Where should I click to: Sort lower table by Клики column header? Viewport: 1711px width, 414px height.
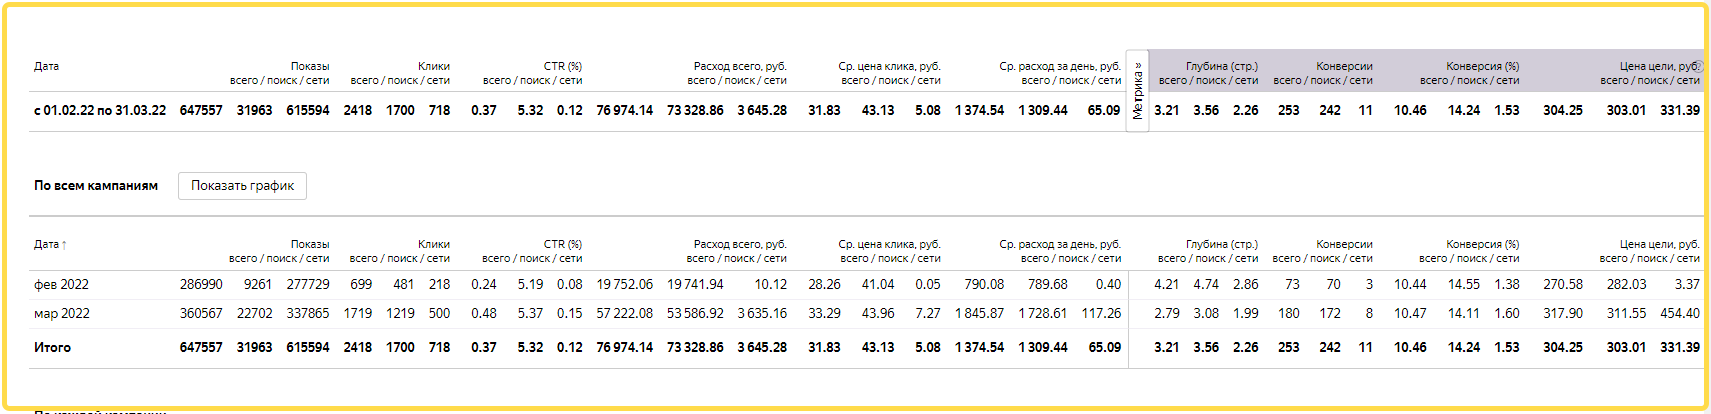pos(433,244)
